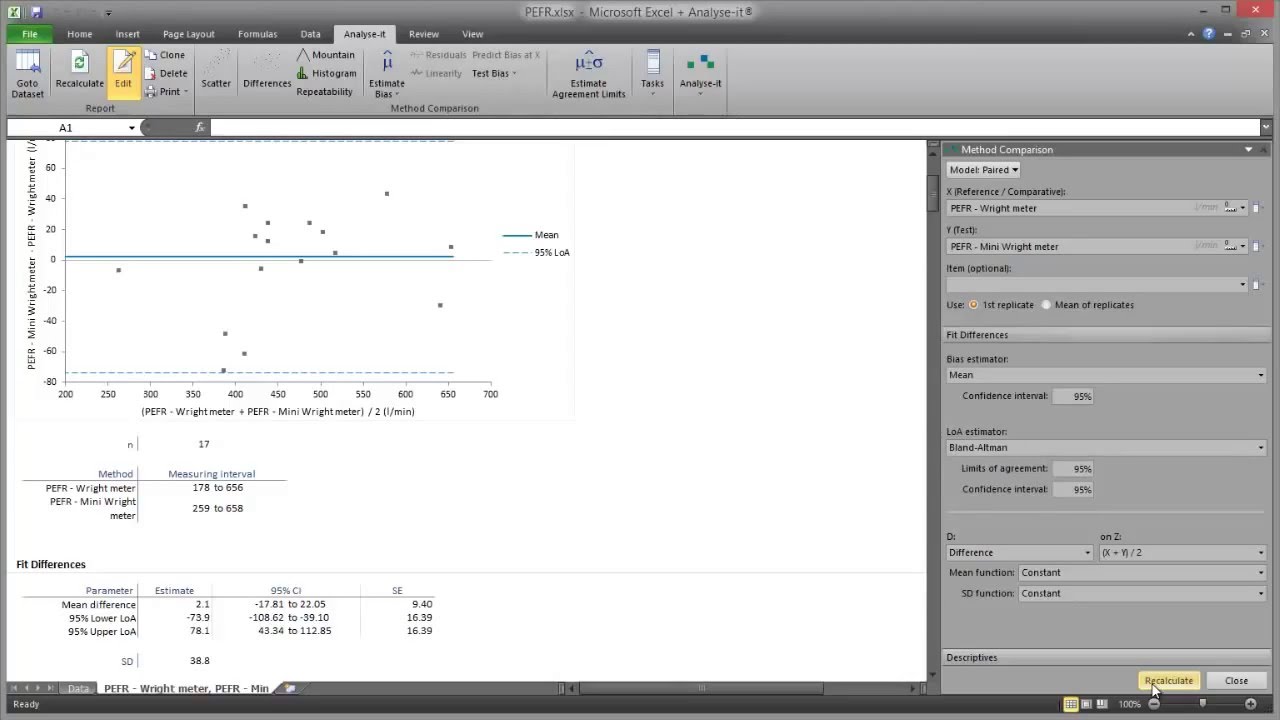The height and width of the screenshot is (720, 1280).
Task: Click the panel Recalculate button
Action: (1168, 680)
